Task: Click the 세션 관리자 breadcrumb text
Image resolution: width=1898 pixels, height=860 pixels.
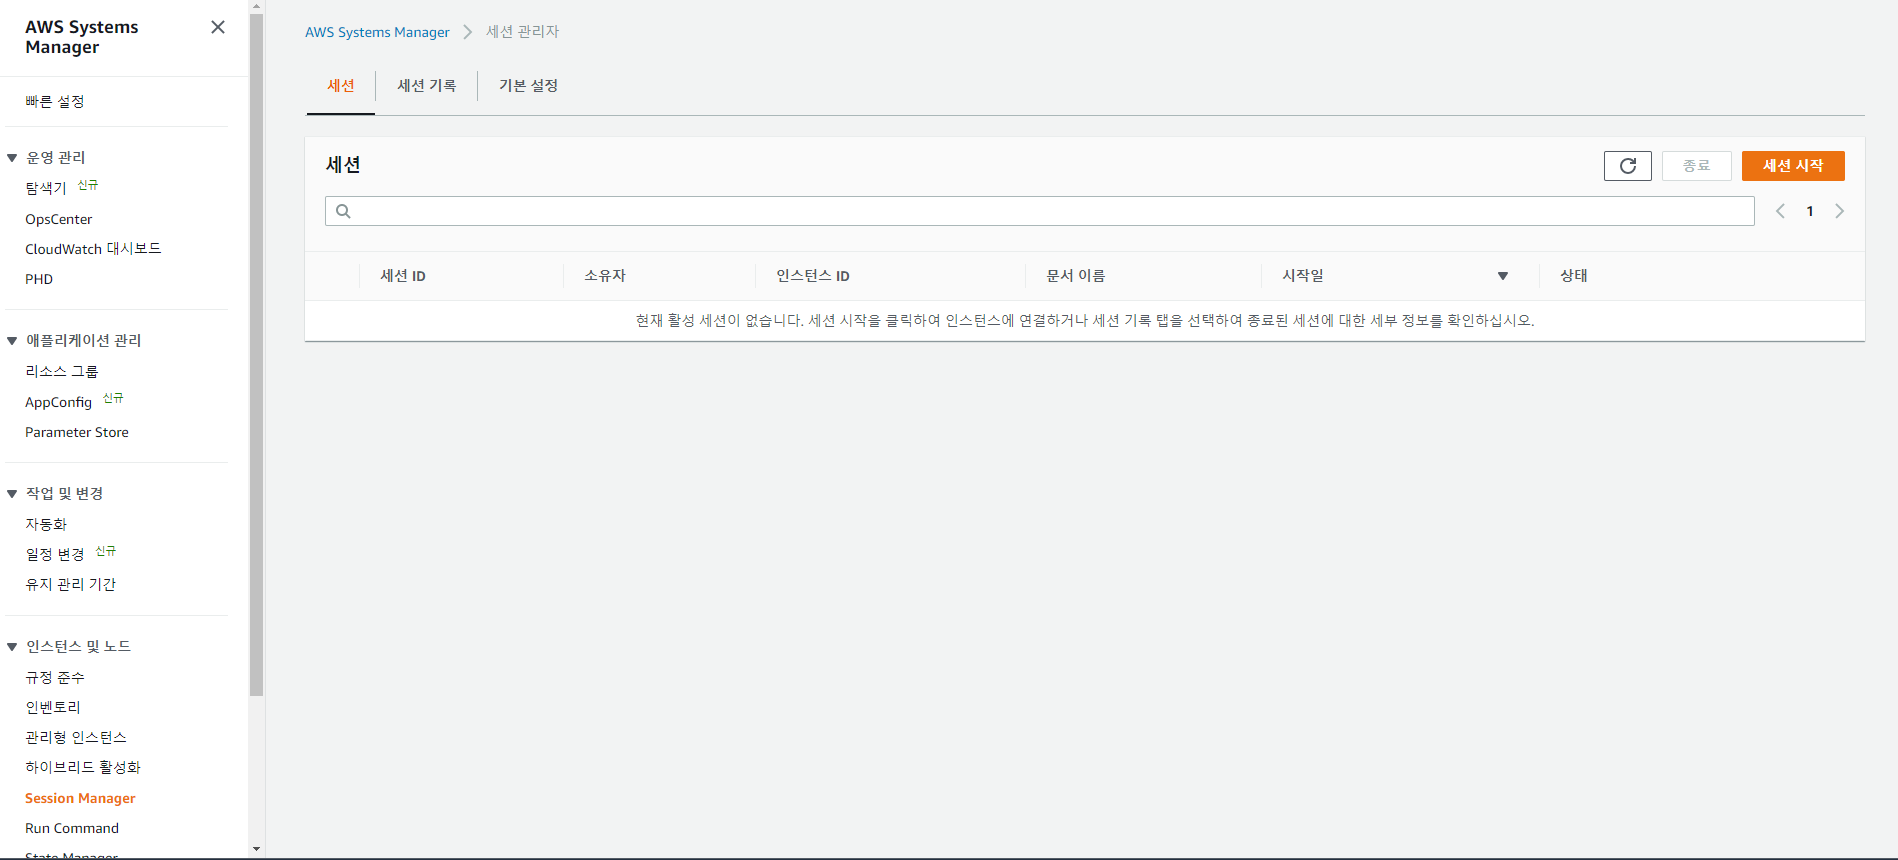Action: (x=523, y=32)
